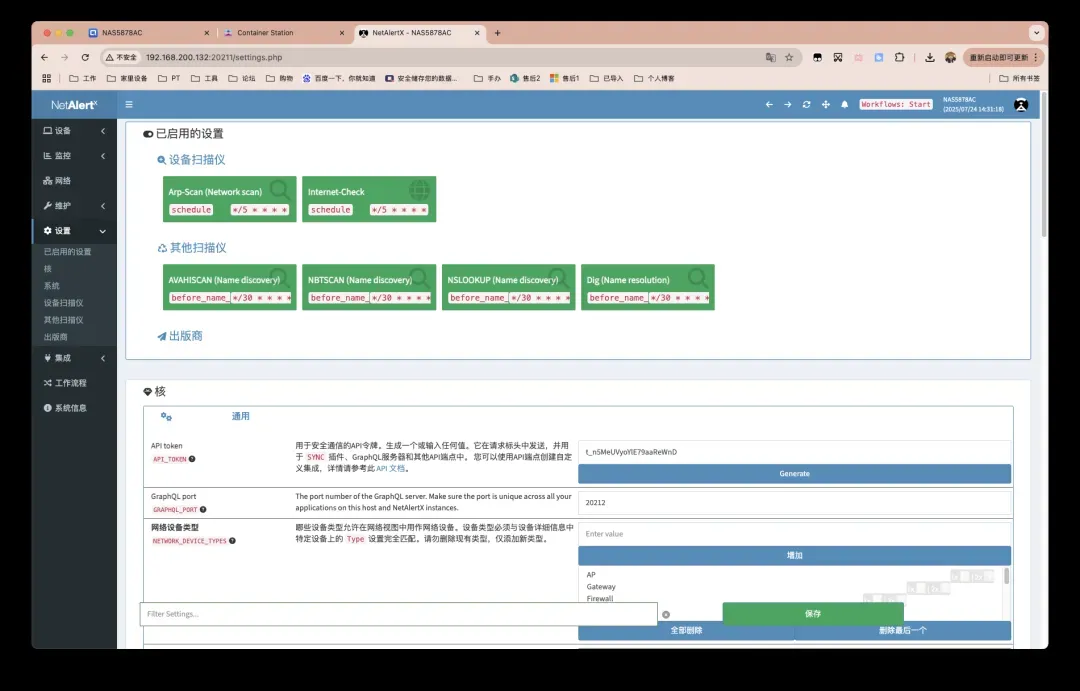
Task: Open 设备扫描仪 in the settings submenu
Action: tap(63, 303)
